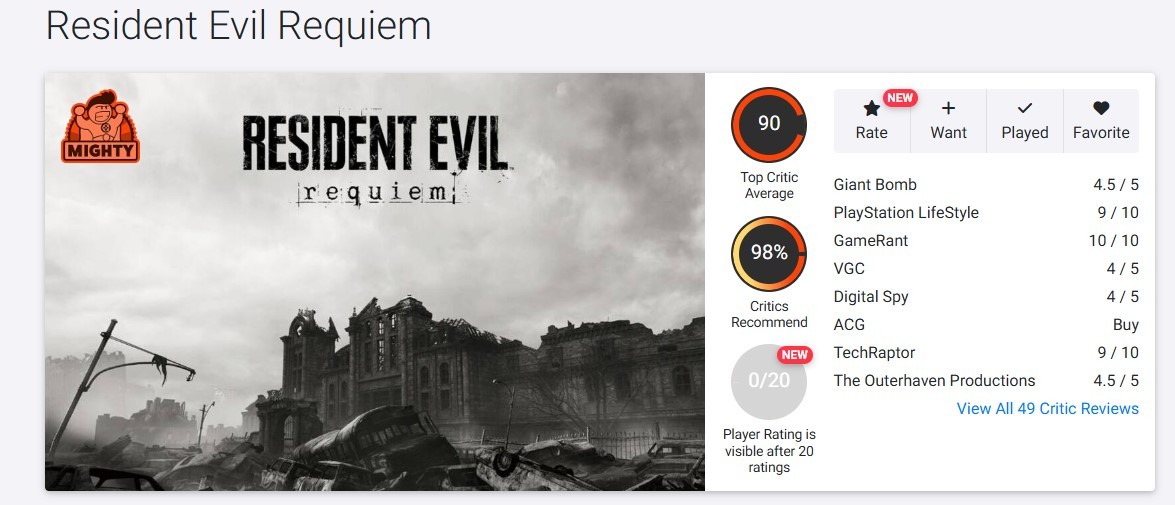Click the 98% Critics Recommend circle
1175x505 pixels.
pos(769,253)
